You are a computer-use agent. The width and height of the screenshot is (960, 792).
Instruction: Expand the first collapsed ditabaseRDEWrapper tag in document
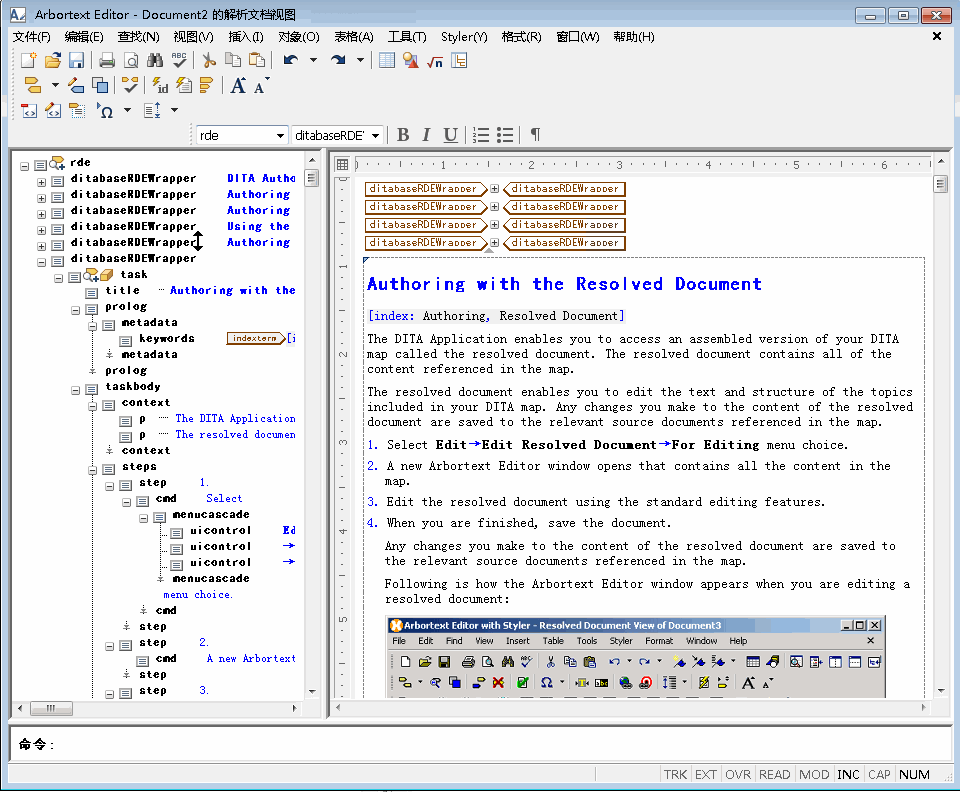(495, 189)
